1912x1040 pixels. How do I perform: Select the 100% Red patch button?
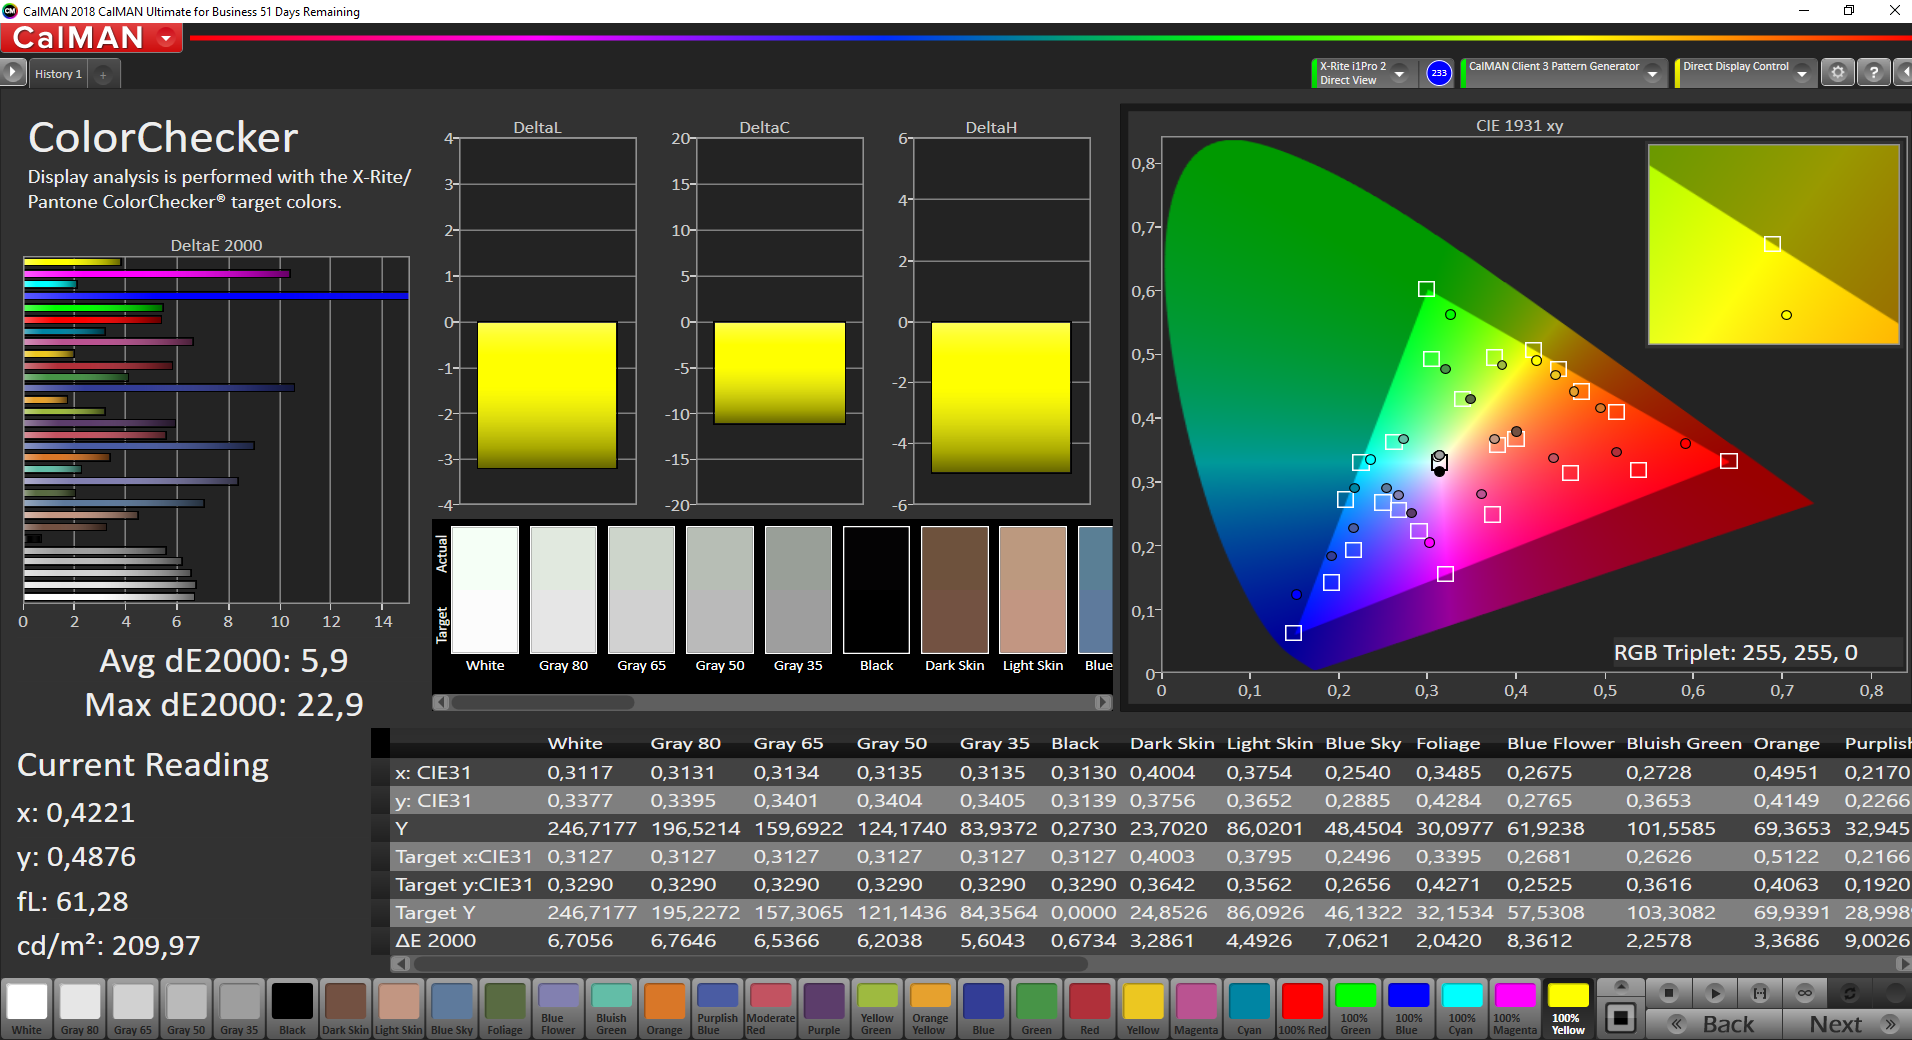1302,1008
